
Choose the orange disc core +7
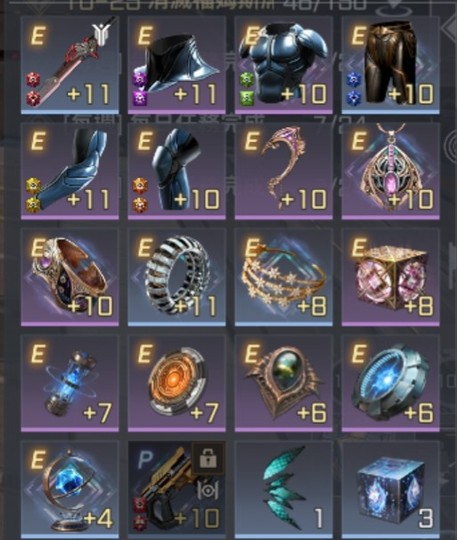coord(177,383)
